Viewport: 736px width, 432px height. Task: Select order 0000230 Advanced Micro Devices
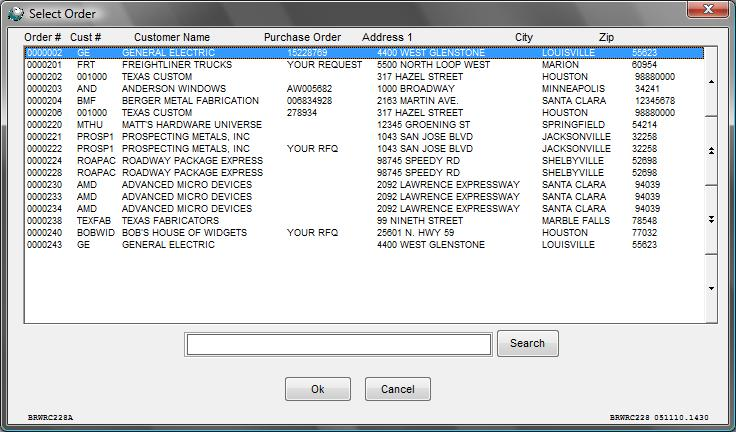coord(365,185)
